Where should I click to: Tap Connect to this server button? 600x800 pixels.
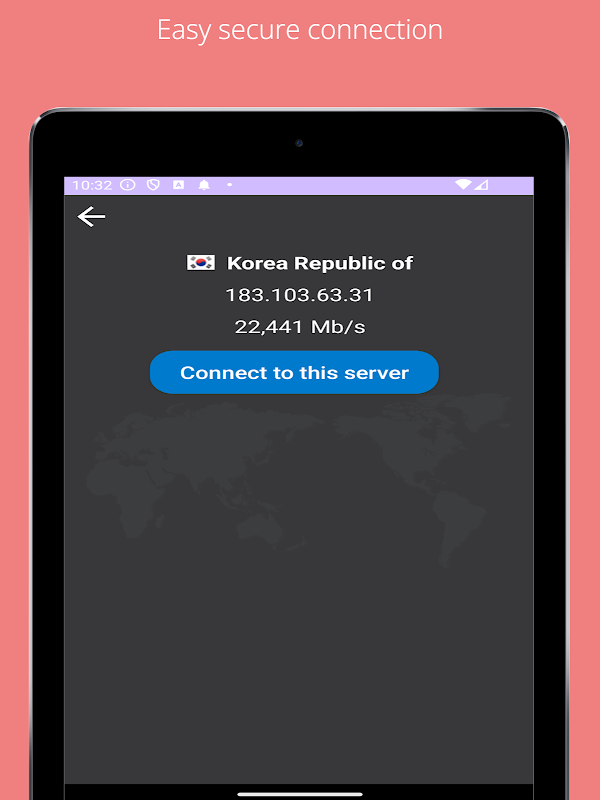point(294,372)
